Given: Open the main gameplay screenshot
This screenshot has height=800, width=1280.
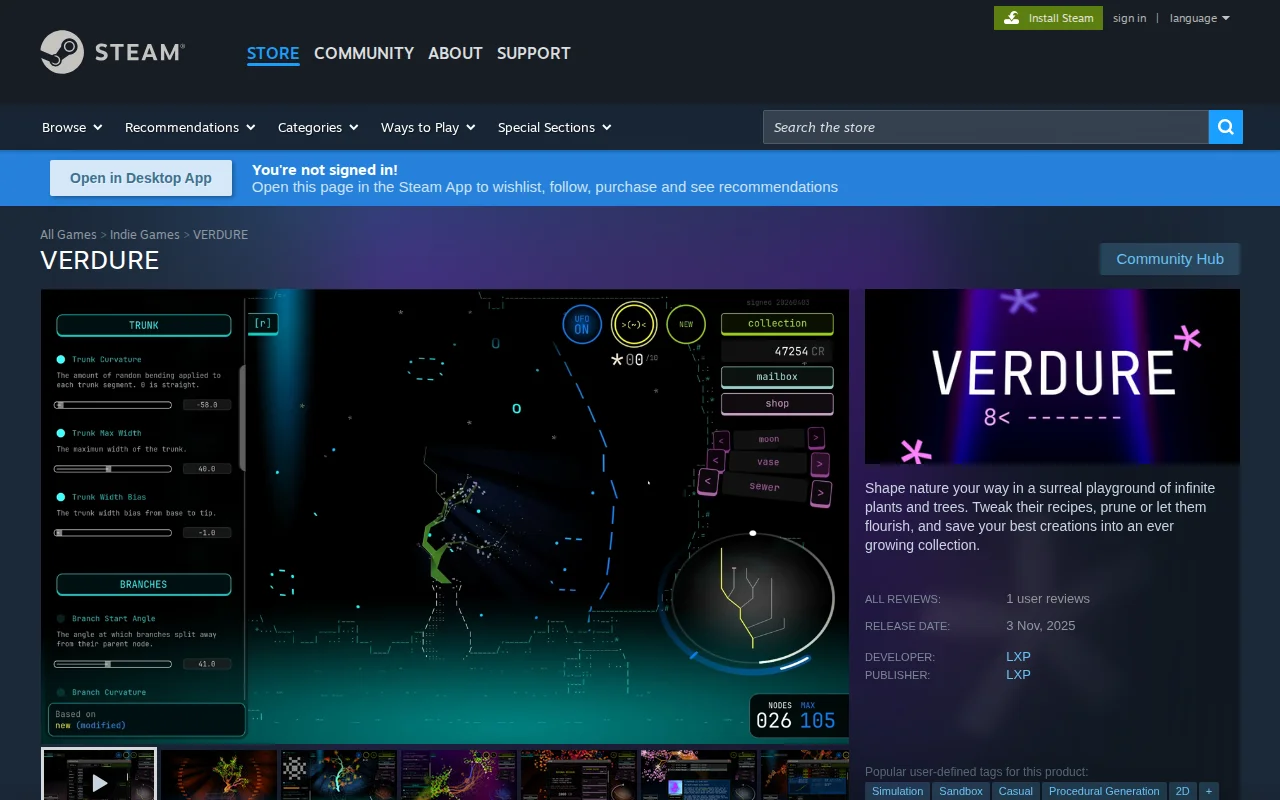Looking at the screenshot, I should point(445,516).
